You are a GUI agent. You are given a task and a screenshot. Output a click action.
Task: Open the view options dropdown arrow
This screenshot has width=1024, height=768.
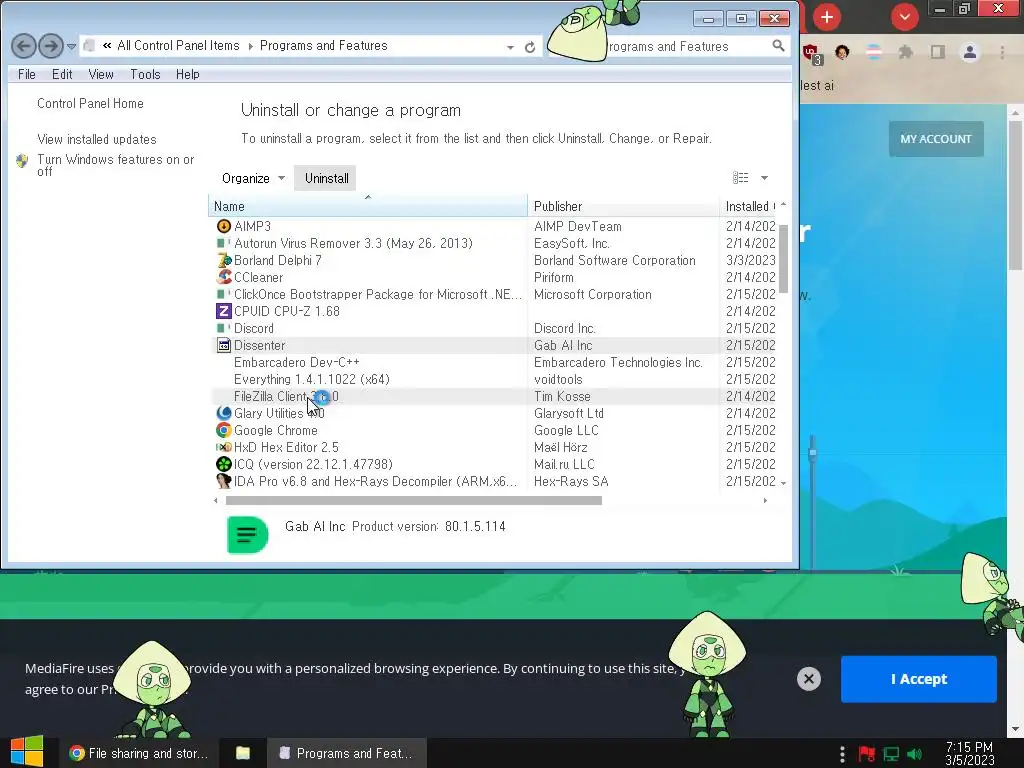tap(764, 178)
